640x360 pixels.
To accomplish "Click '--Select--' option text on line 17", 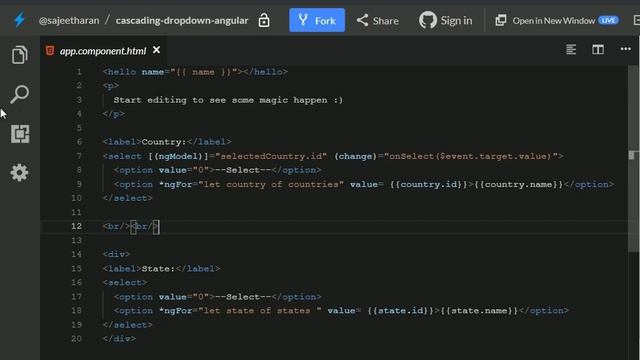I will 243,297.
